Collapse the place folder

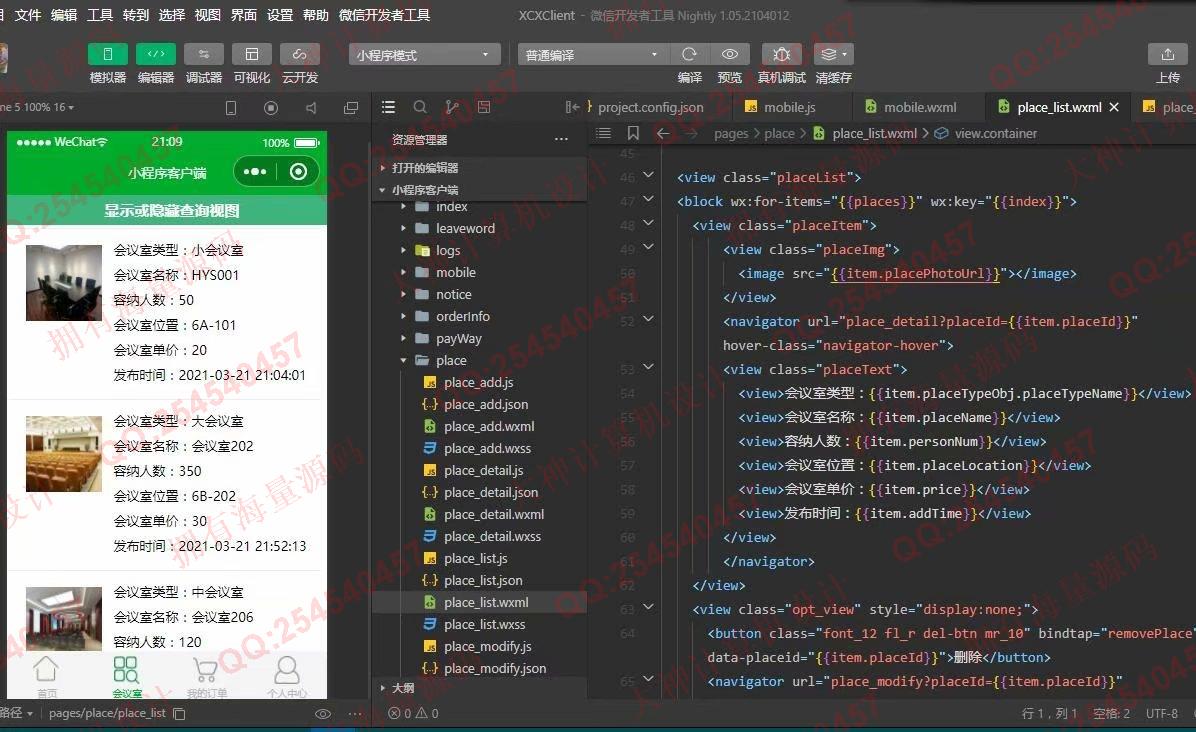481,361
